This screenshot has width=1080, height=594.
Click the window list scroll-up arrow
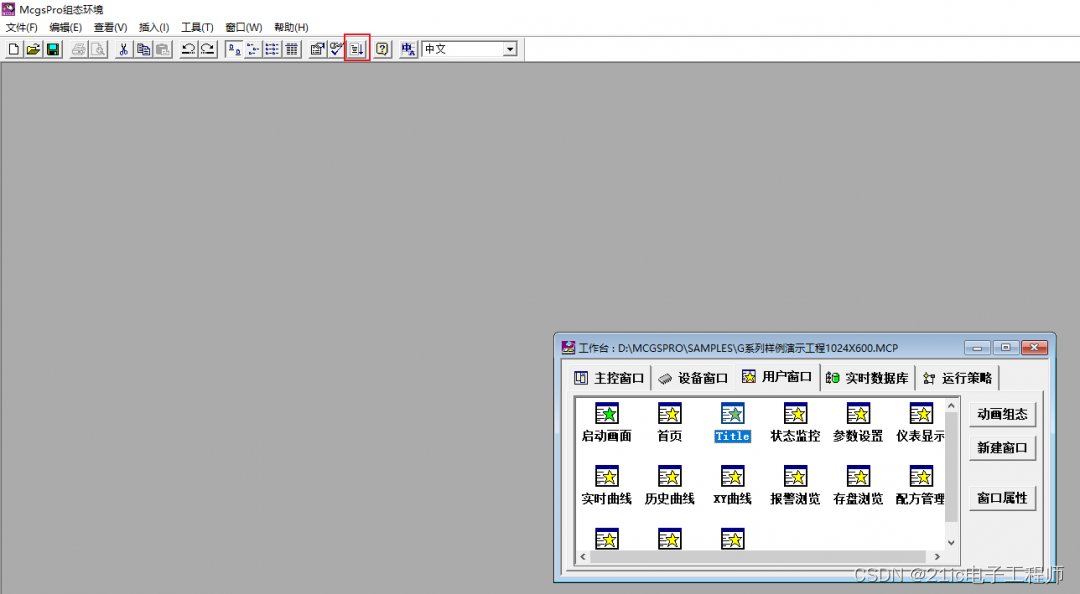tap(951, 406)
